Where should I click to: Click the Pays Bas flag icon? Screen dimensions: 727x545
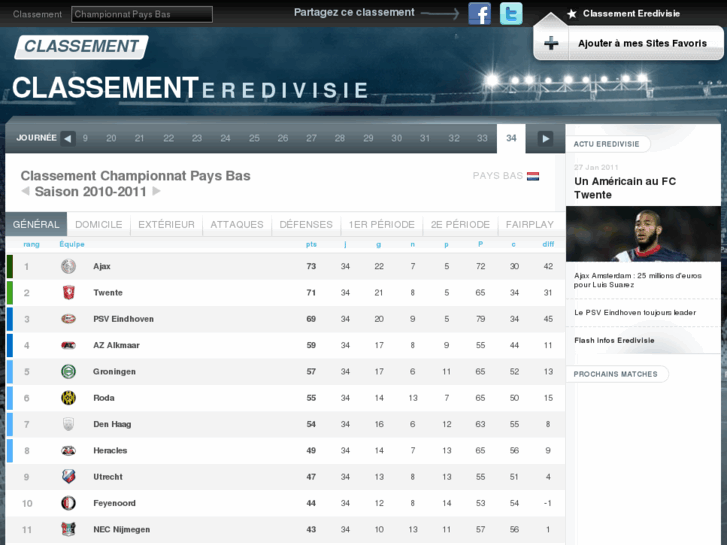[533, 176]
